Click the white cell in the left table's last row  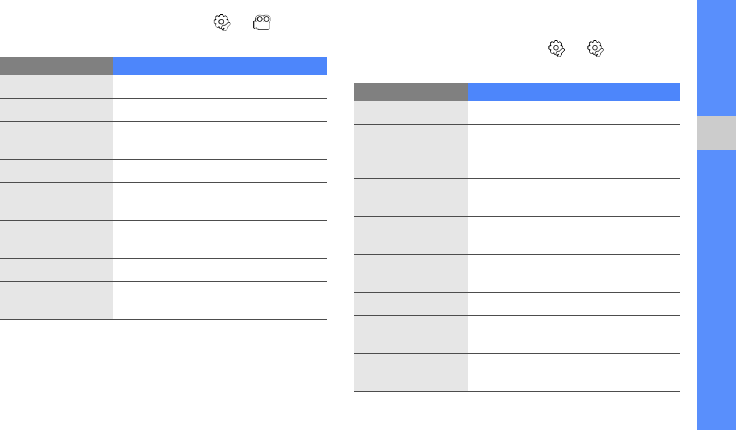[x=220, y=300]
